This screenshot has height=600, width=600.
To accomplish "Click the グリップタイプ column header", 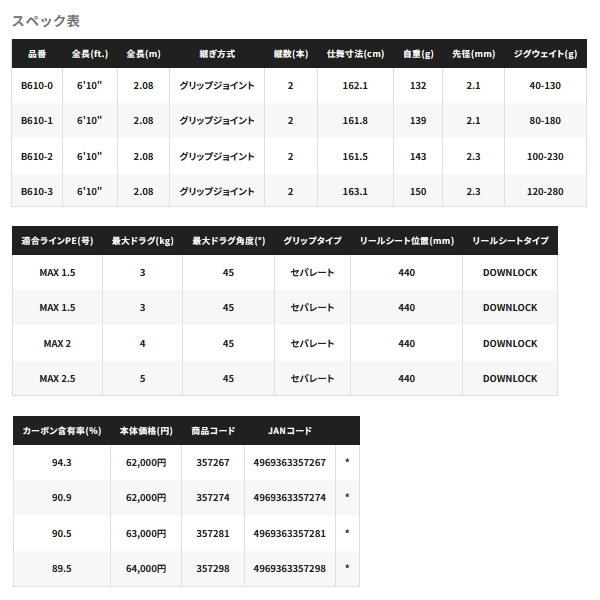I will pos(312,241).
